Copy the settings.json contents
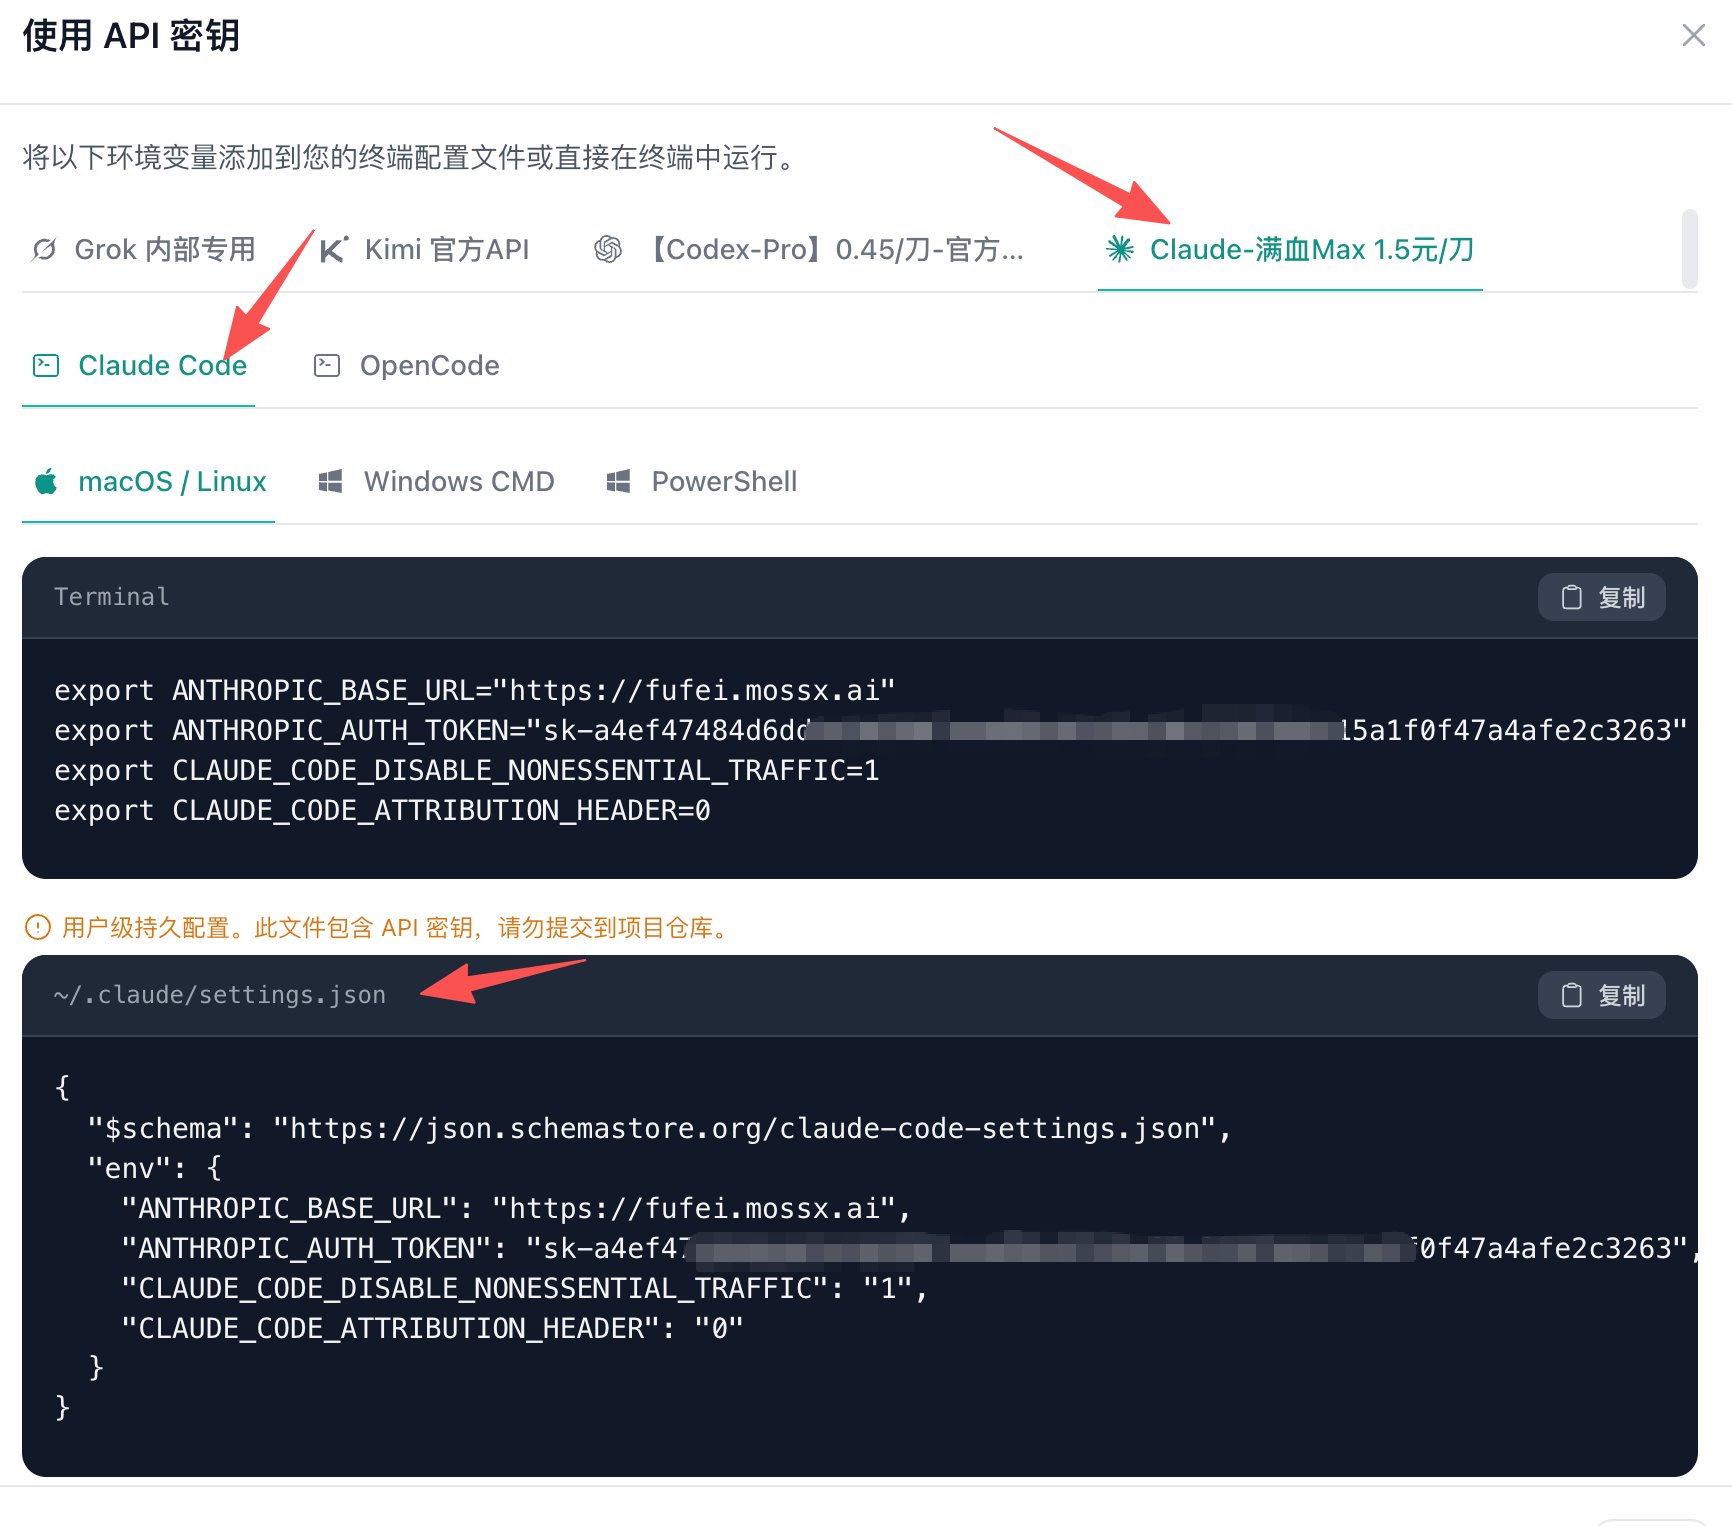 [x=1602, y=995]
